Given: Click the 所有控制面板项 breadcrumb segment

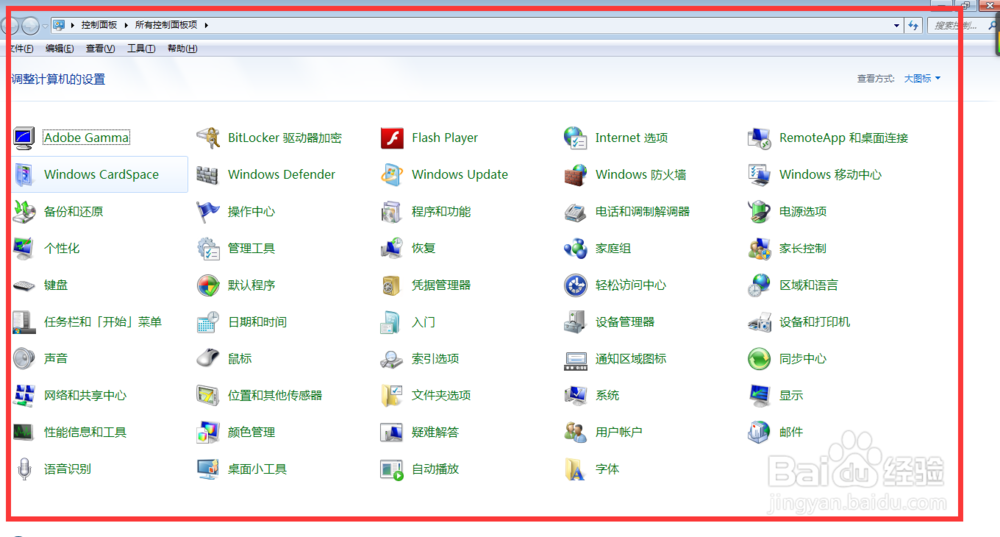Looking at the screenshot, I should [x=166, y=25].
